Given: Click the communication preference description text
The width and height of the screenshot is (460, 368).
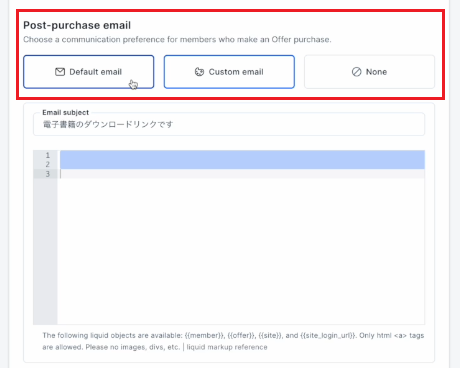Looking at the screenshot, I should (x=177, y=40).
